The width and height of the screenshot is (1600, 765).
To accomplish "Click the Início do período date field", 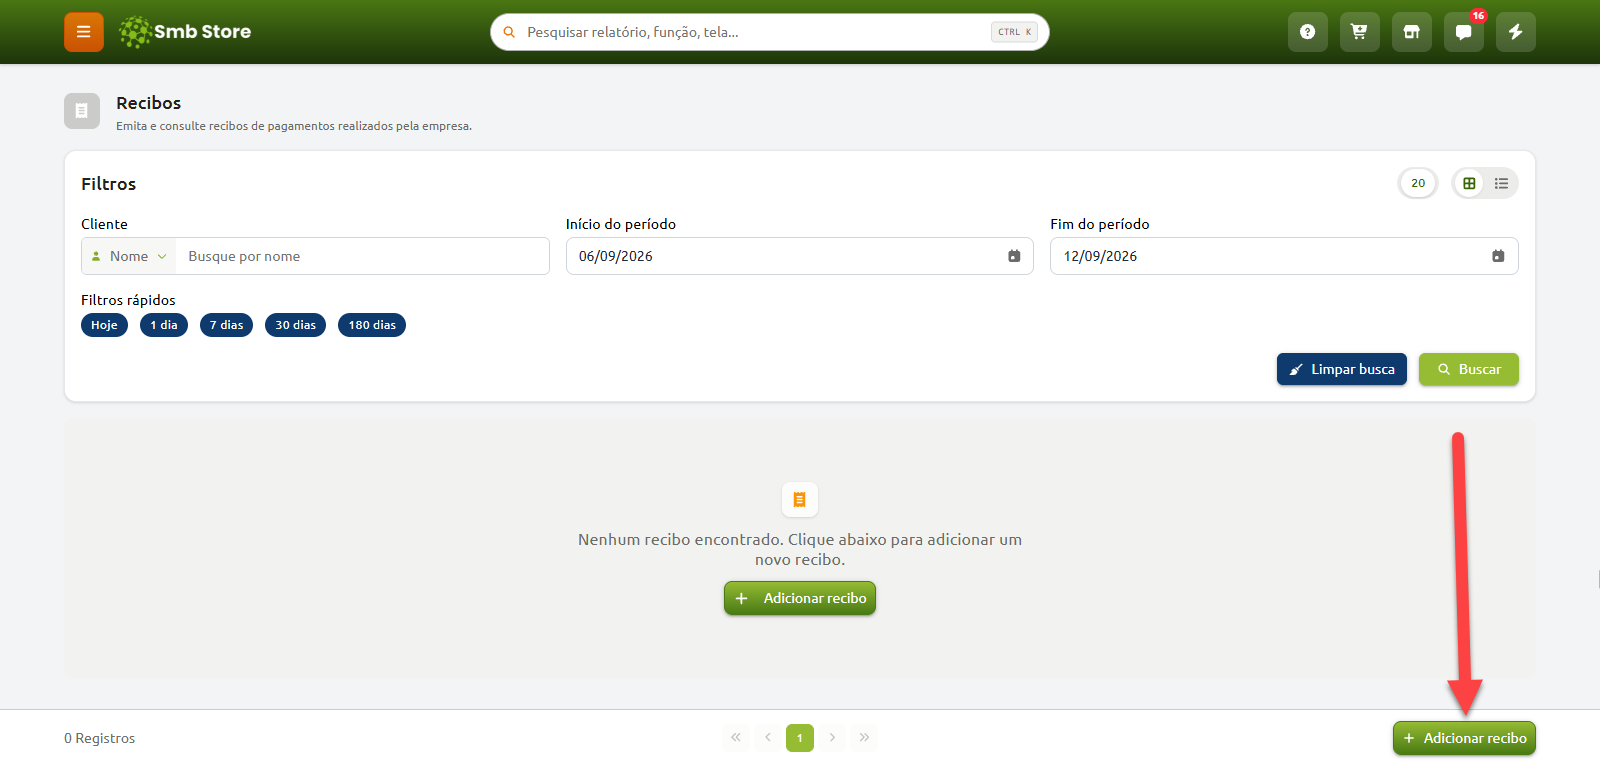I will click(799, 256).
